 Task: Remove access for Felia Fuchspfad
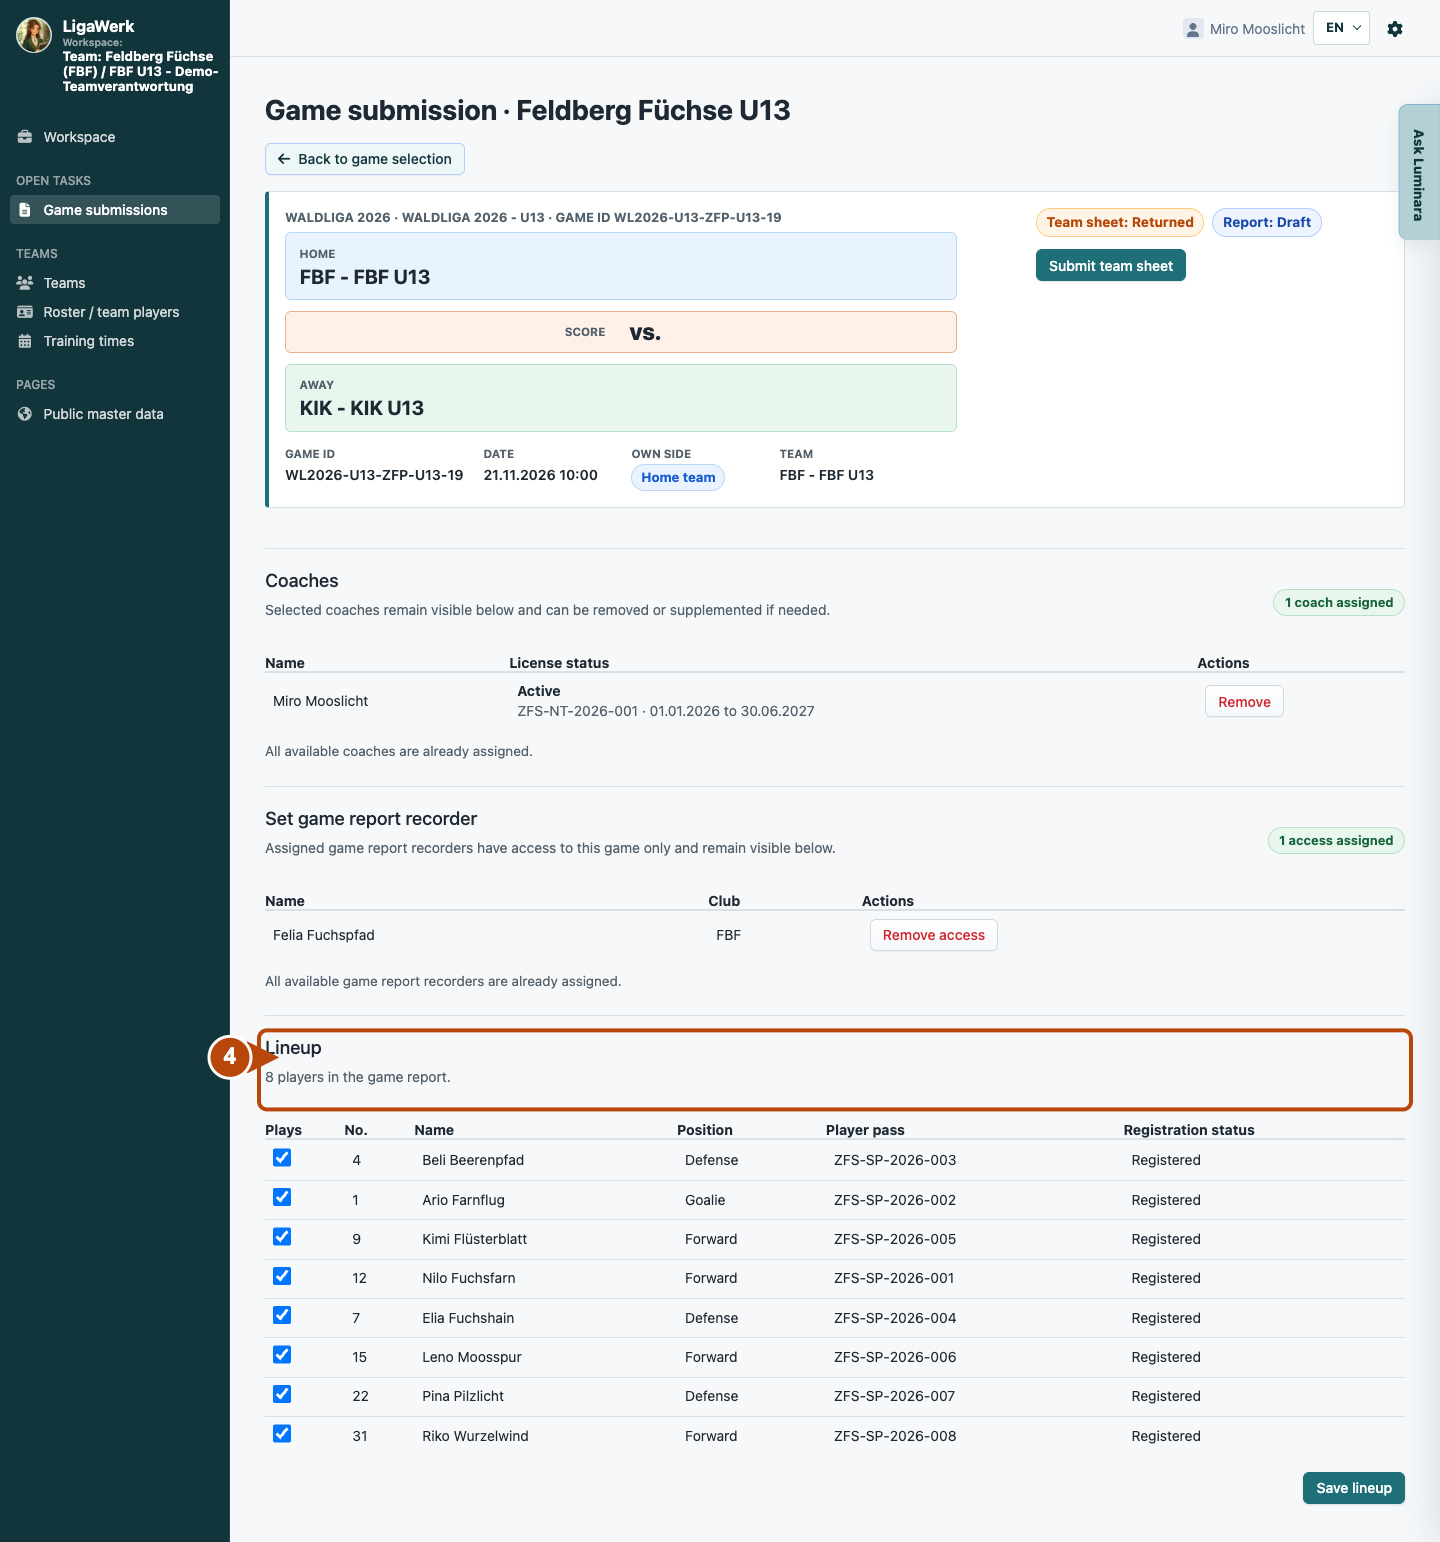933,935
